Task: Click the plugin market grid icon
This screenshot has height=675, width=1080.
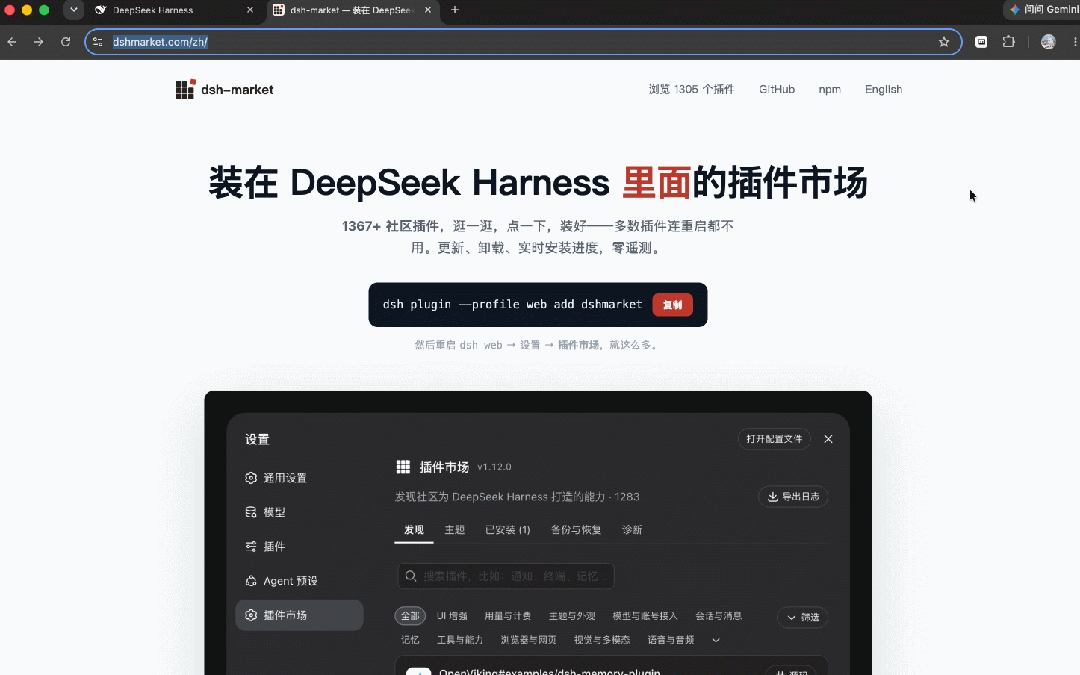Action: tap(403, 467)
